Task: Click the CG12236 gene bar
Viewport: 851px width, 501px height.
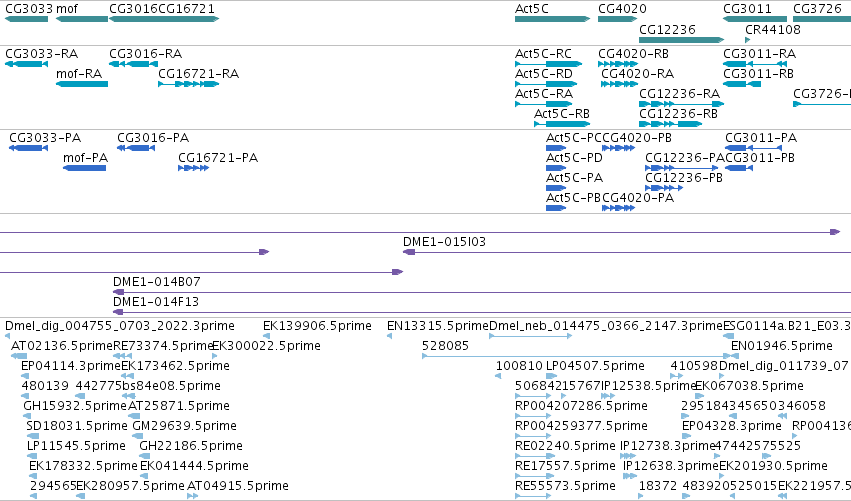Action: (x=682, y=40)
